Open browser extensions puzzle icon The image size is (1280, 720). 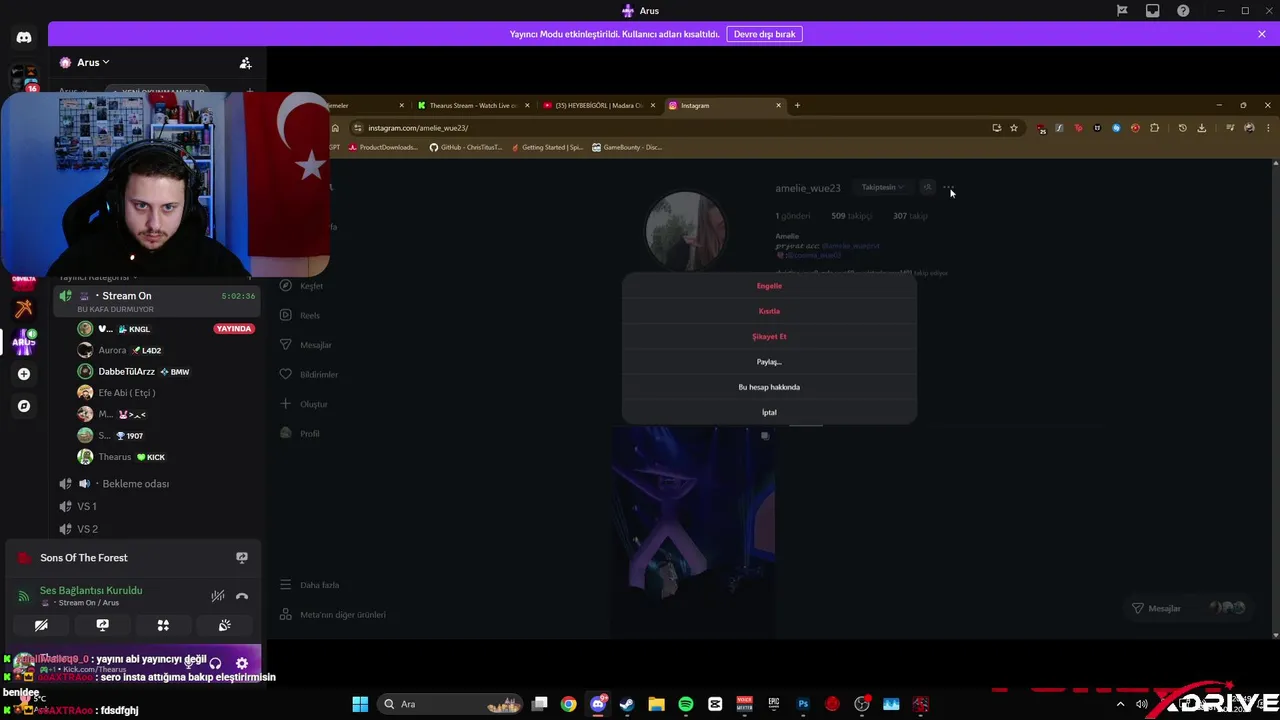click(1154, 128)
